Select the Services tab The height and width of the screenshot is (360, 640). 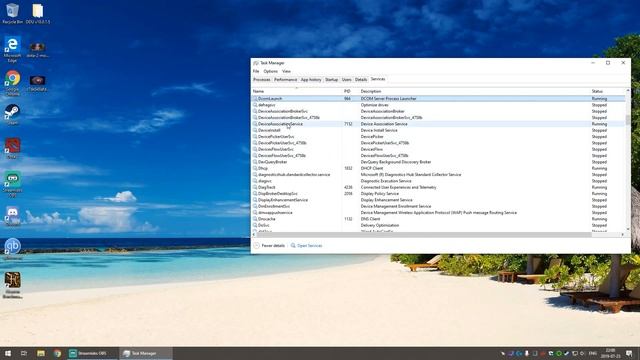(378, 79)
